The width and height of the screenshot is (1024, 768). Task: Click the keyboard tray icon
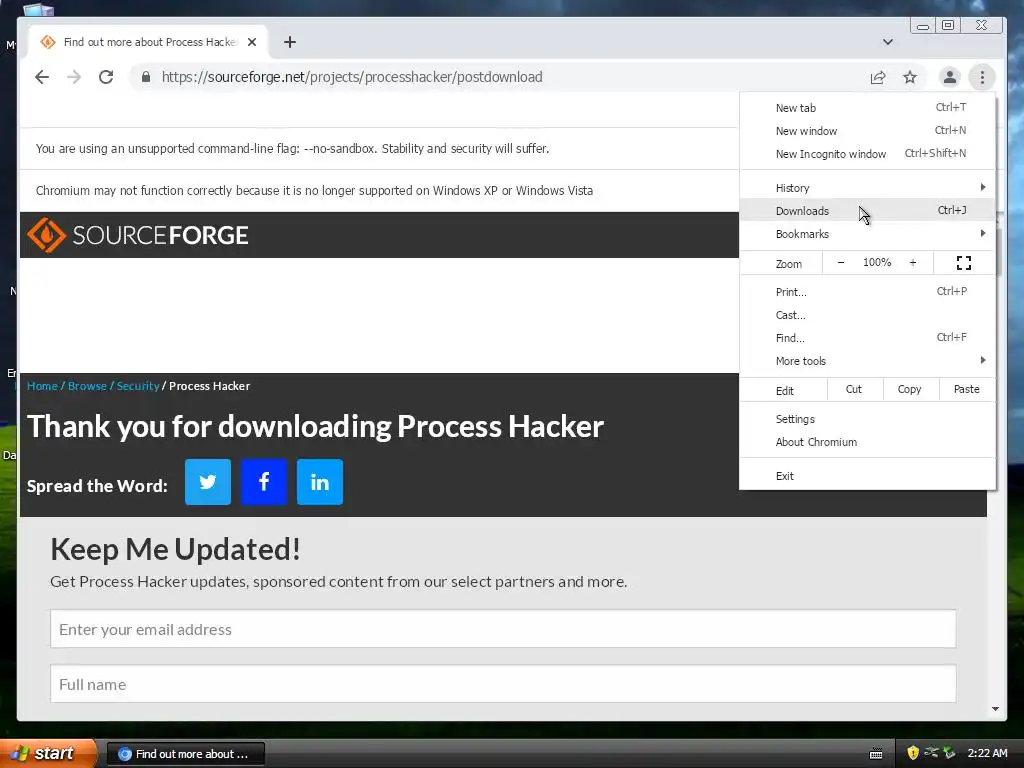coord(876,754)
